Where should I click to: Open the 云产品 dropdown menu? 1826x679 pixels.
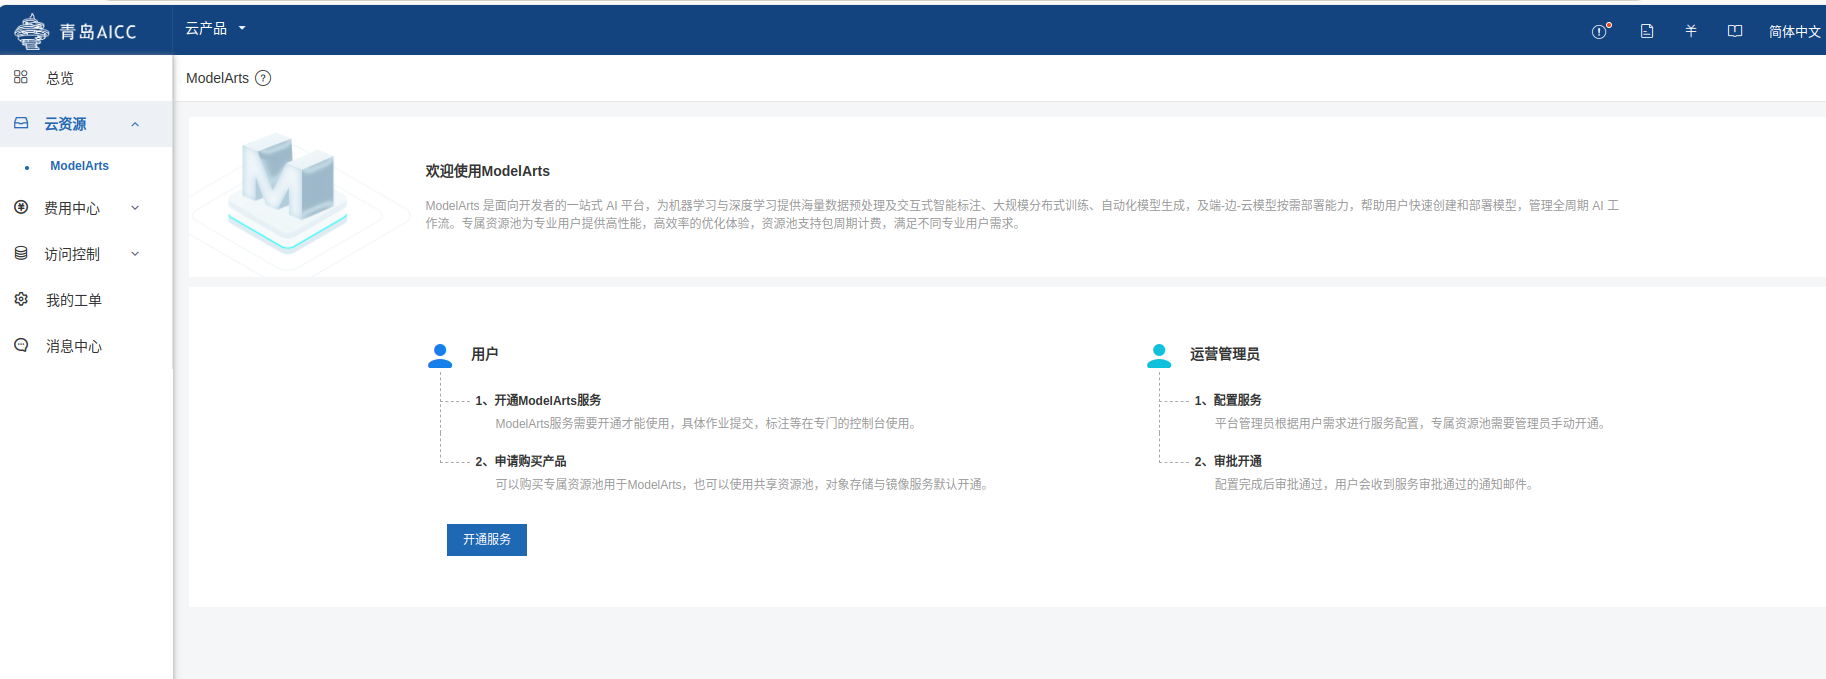215,28
